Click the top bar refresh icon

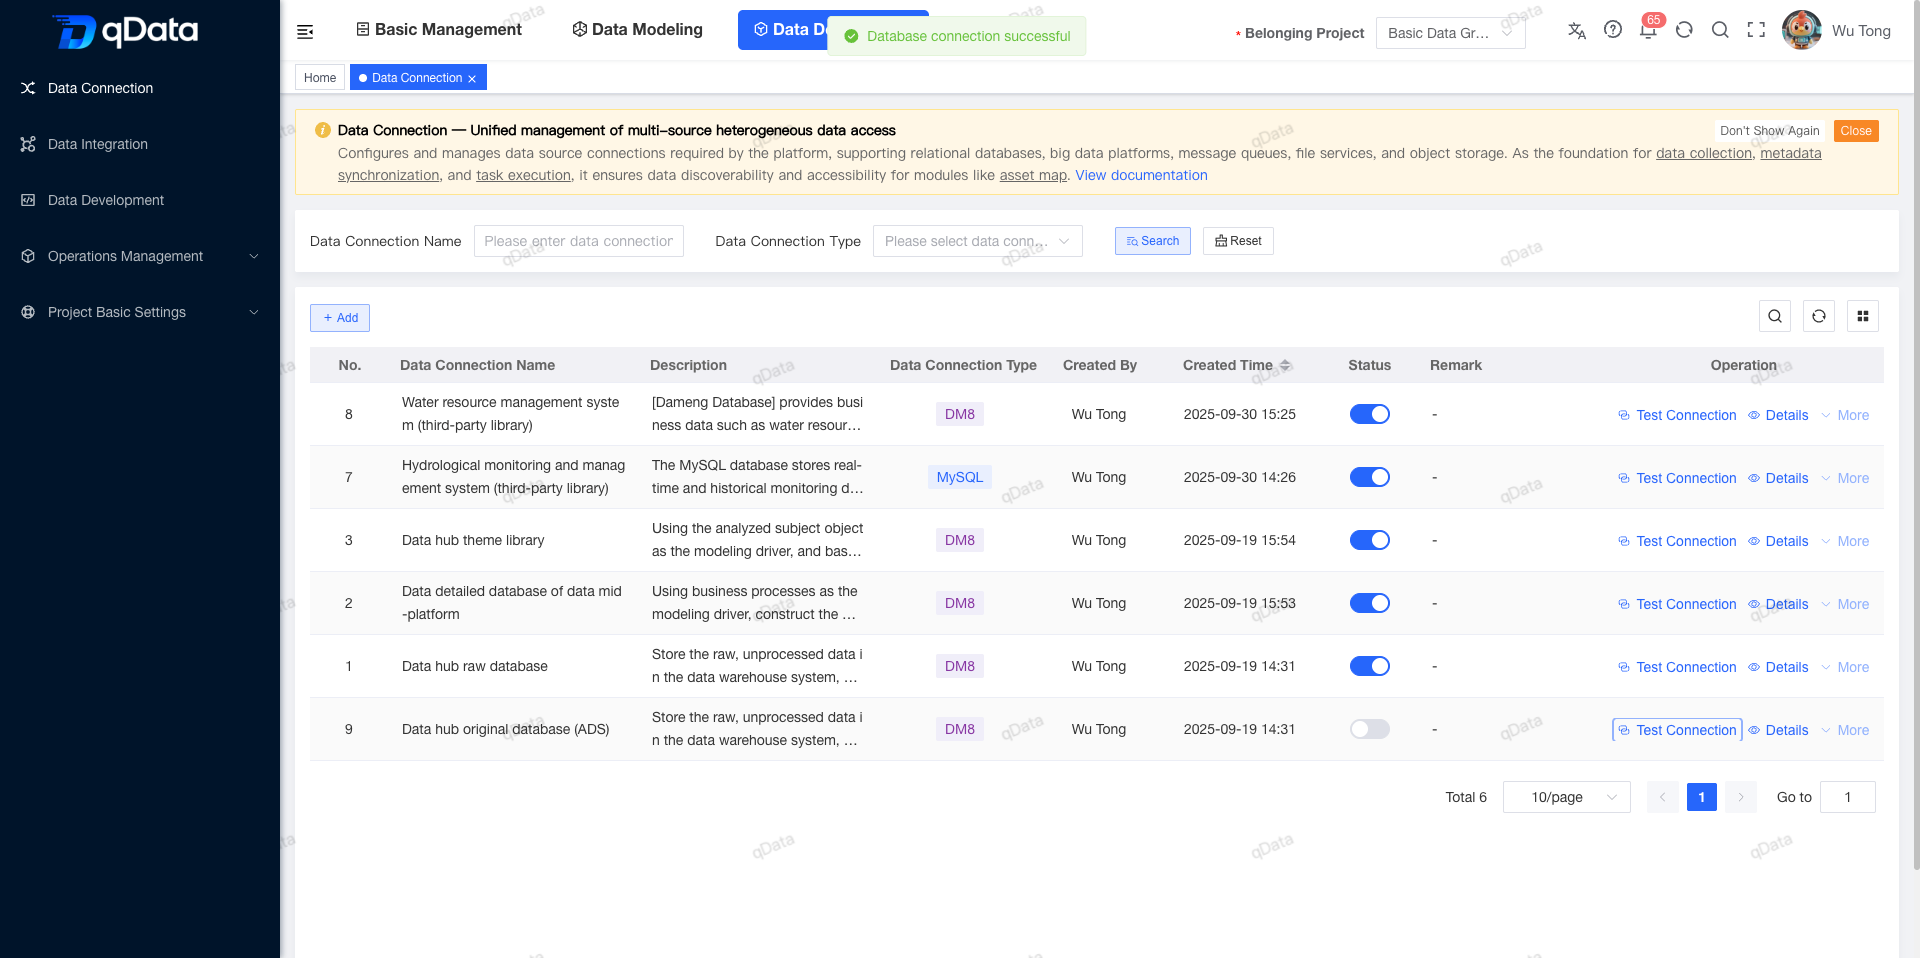[x=1685, y=30]
